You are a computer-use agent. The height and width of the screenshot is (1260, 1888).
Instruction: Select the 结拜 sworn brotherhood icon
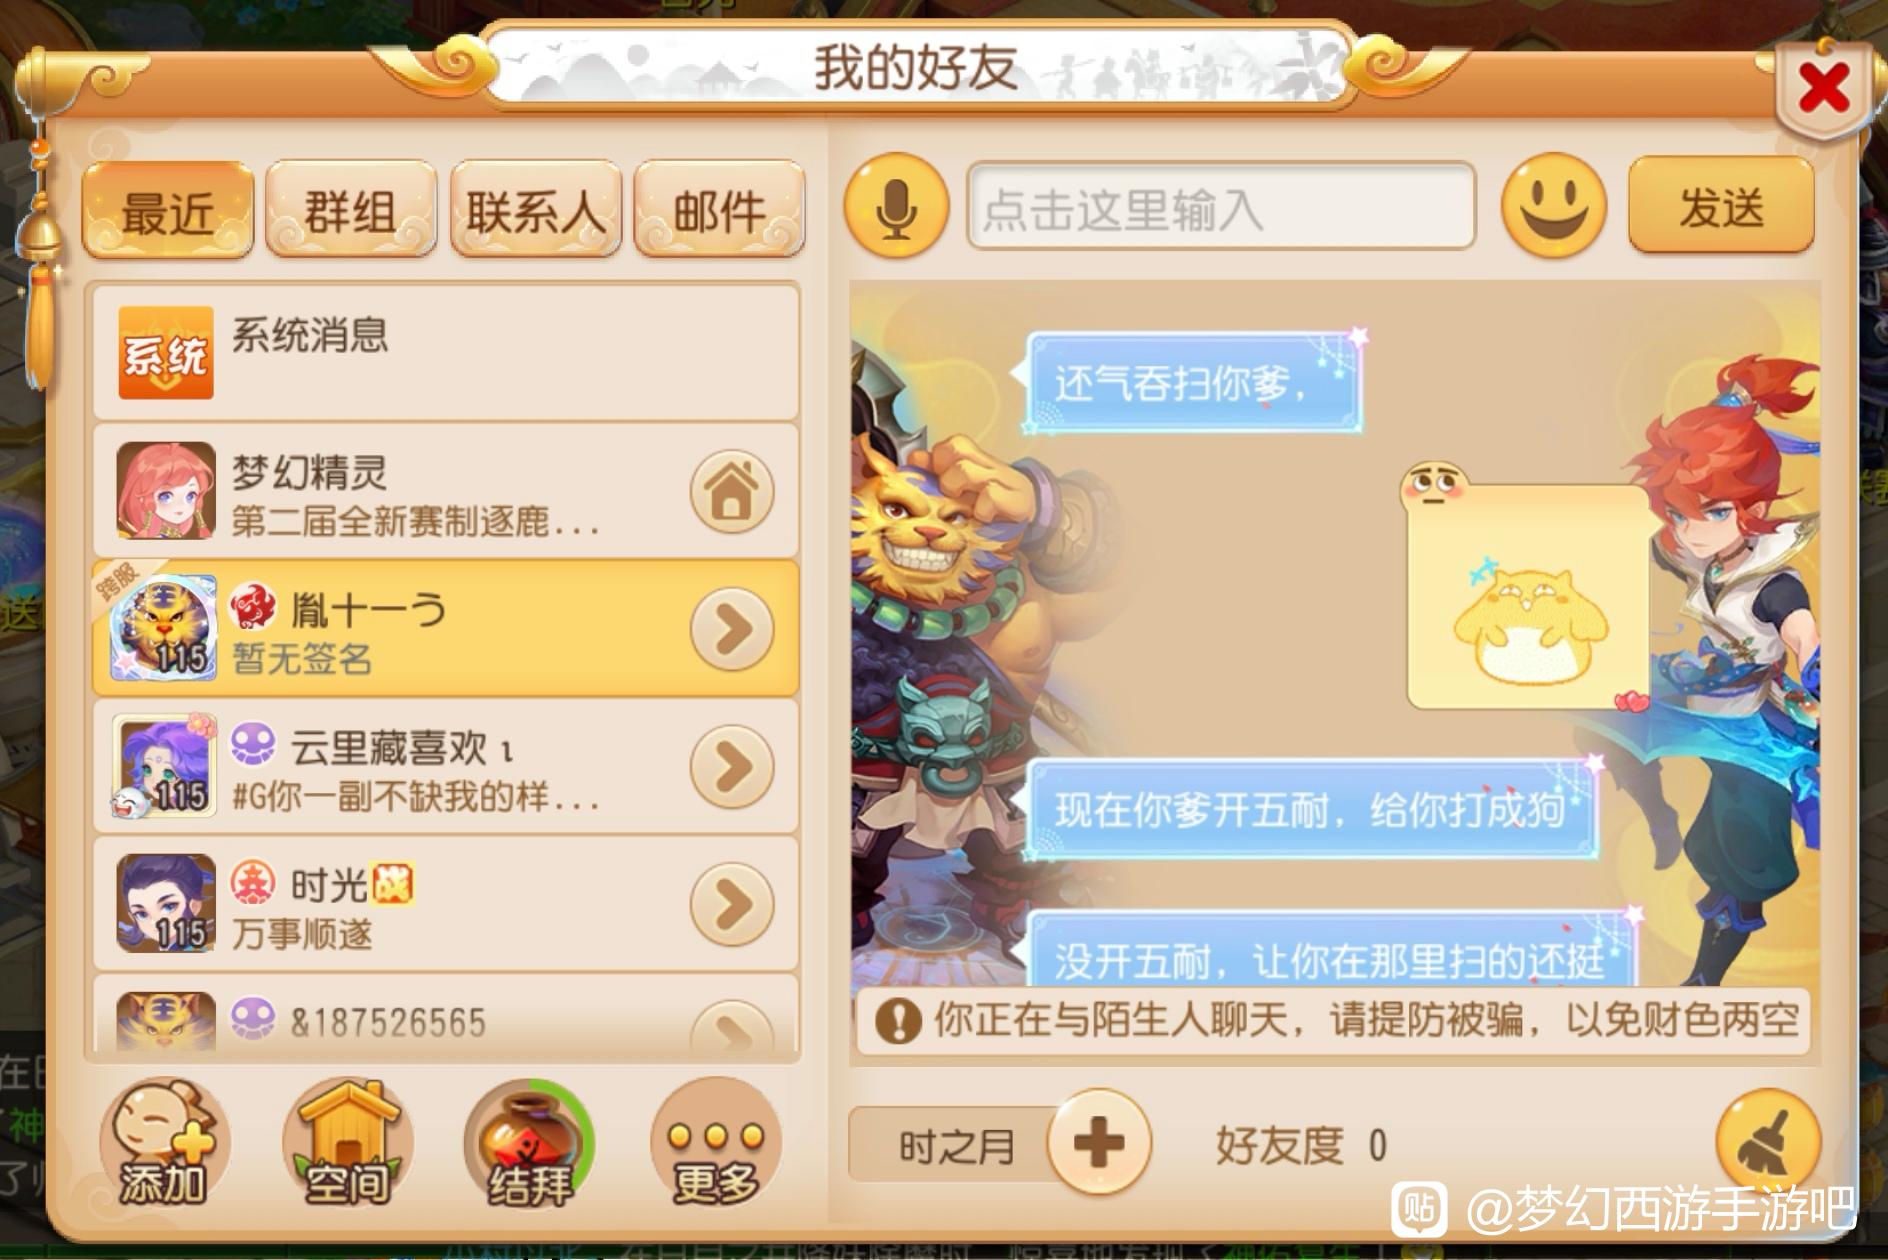tap(531, 1143)
